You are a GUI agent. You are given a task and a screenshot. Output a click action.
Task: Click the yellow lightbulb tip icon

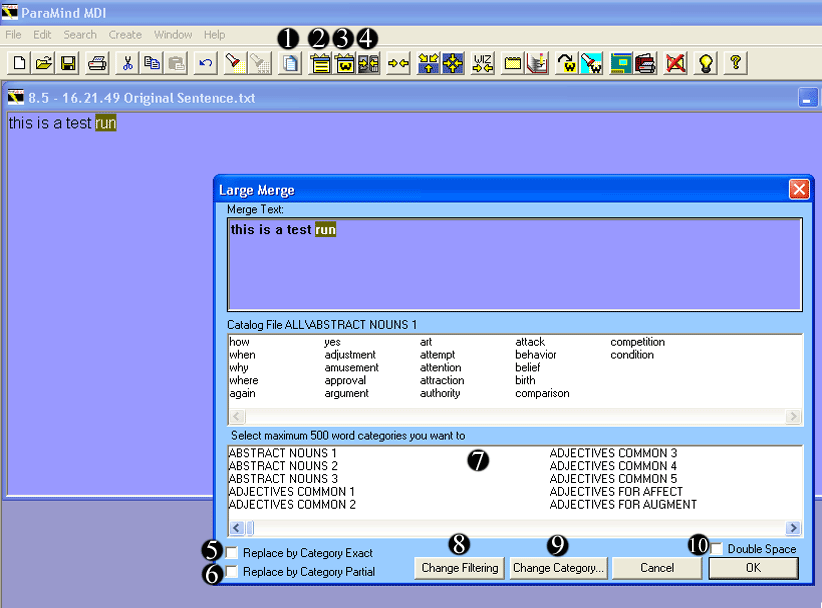click(706, 63)
